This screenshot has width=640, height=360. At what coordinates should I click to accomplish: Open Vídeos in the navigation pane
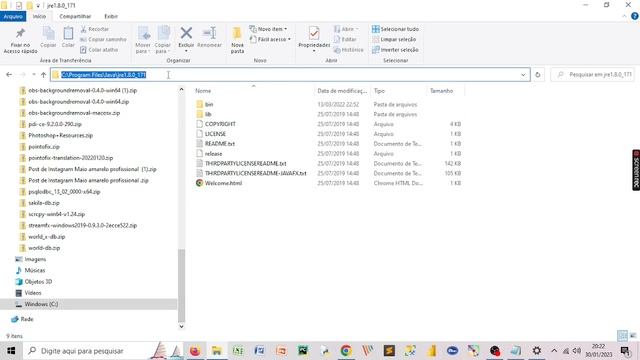click(33, 293)
